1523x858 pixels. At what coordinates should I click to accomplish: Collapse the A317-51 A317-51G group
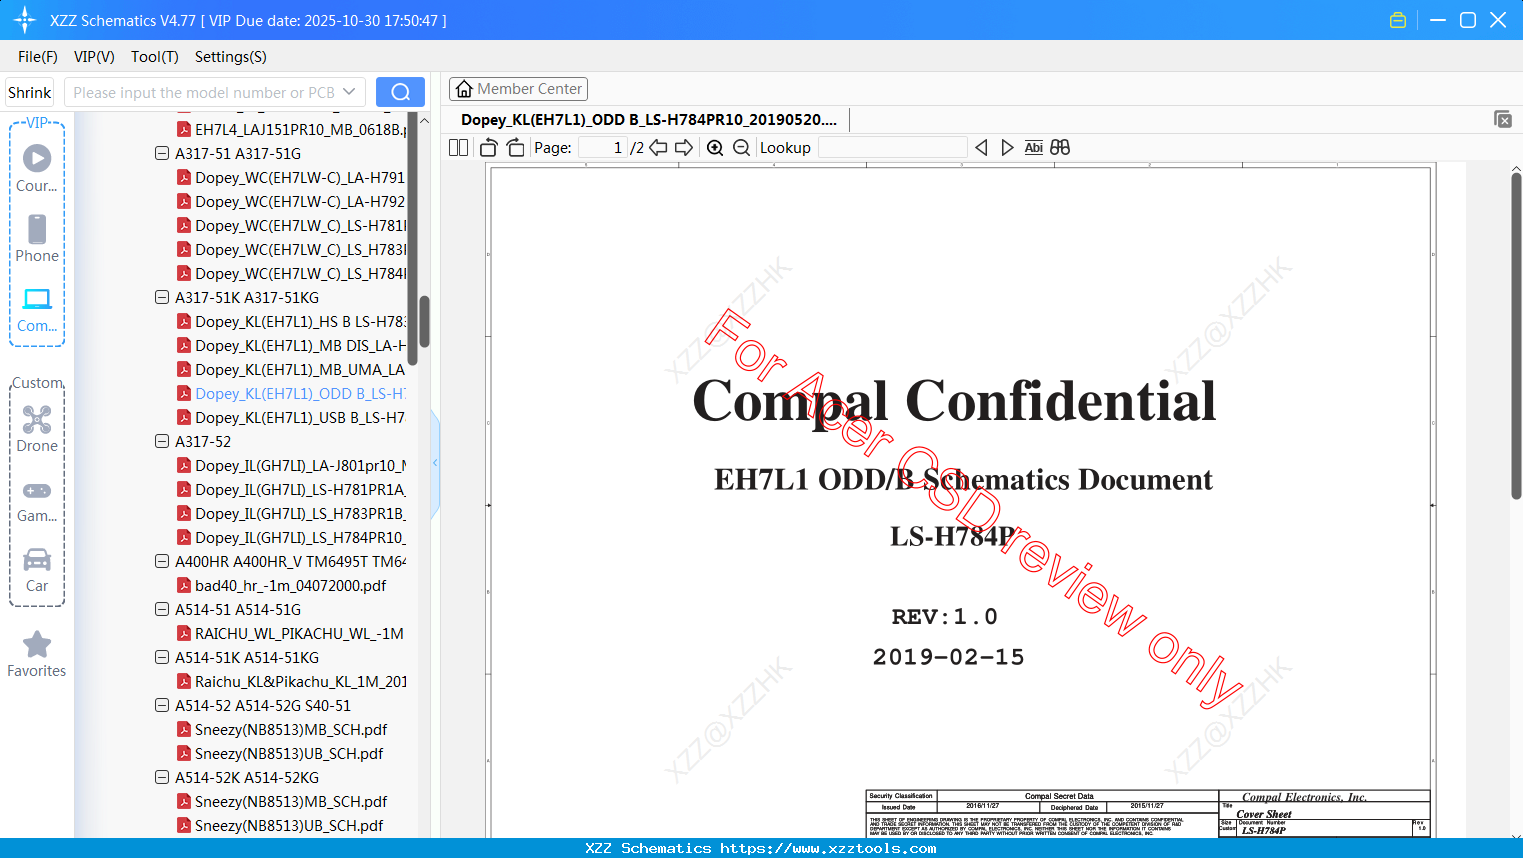coord(162,154)
